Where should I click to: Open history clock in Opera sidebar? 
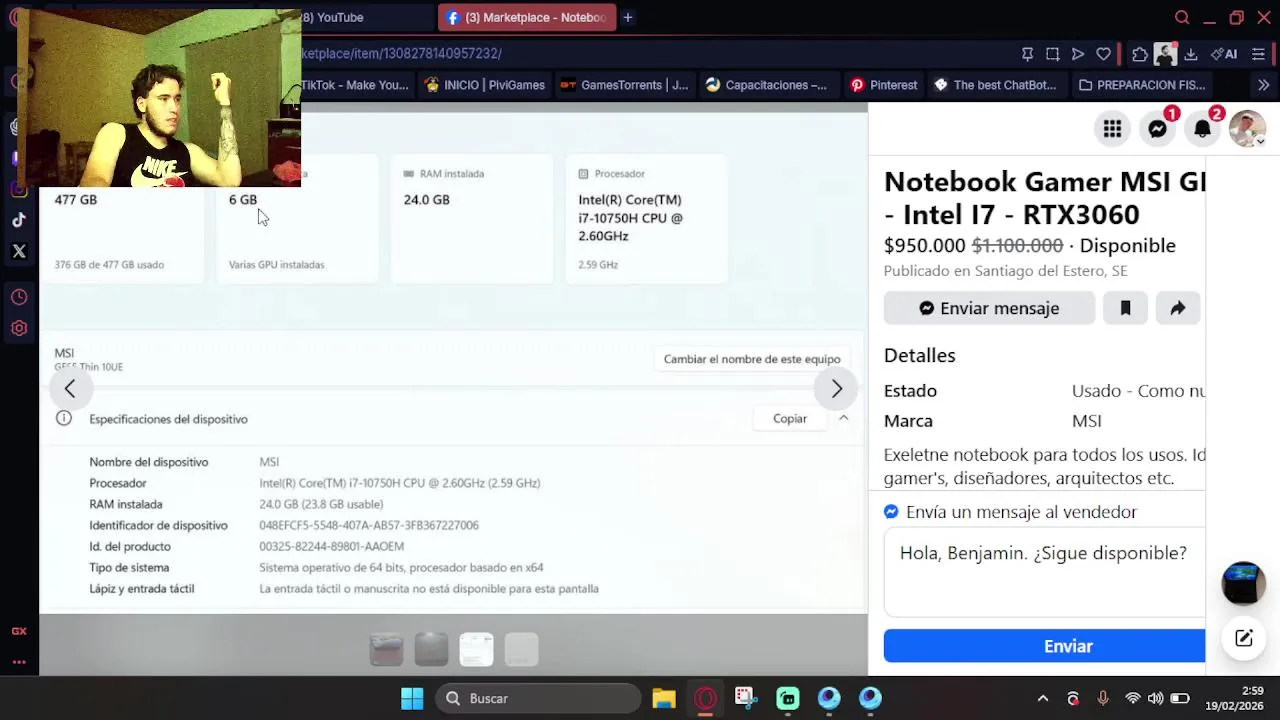(19, 297)
